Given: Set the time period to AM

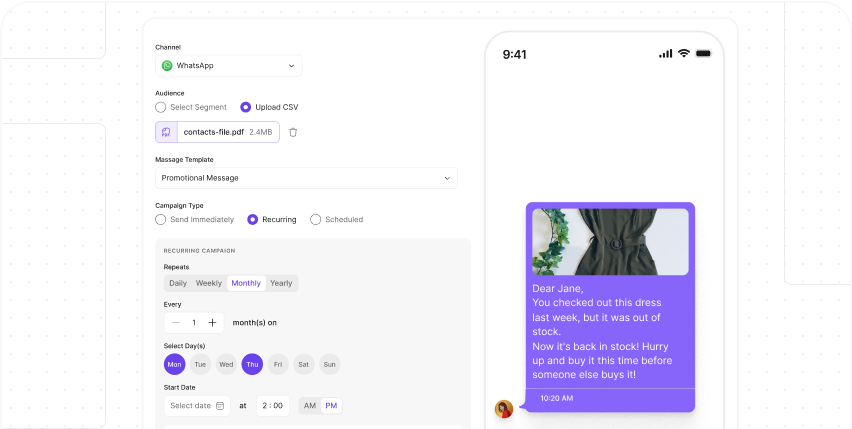Looking at the screenshot, I should click(310, 406).
